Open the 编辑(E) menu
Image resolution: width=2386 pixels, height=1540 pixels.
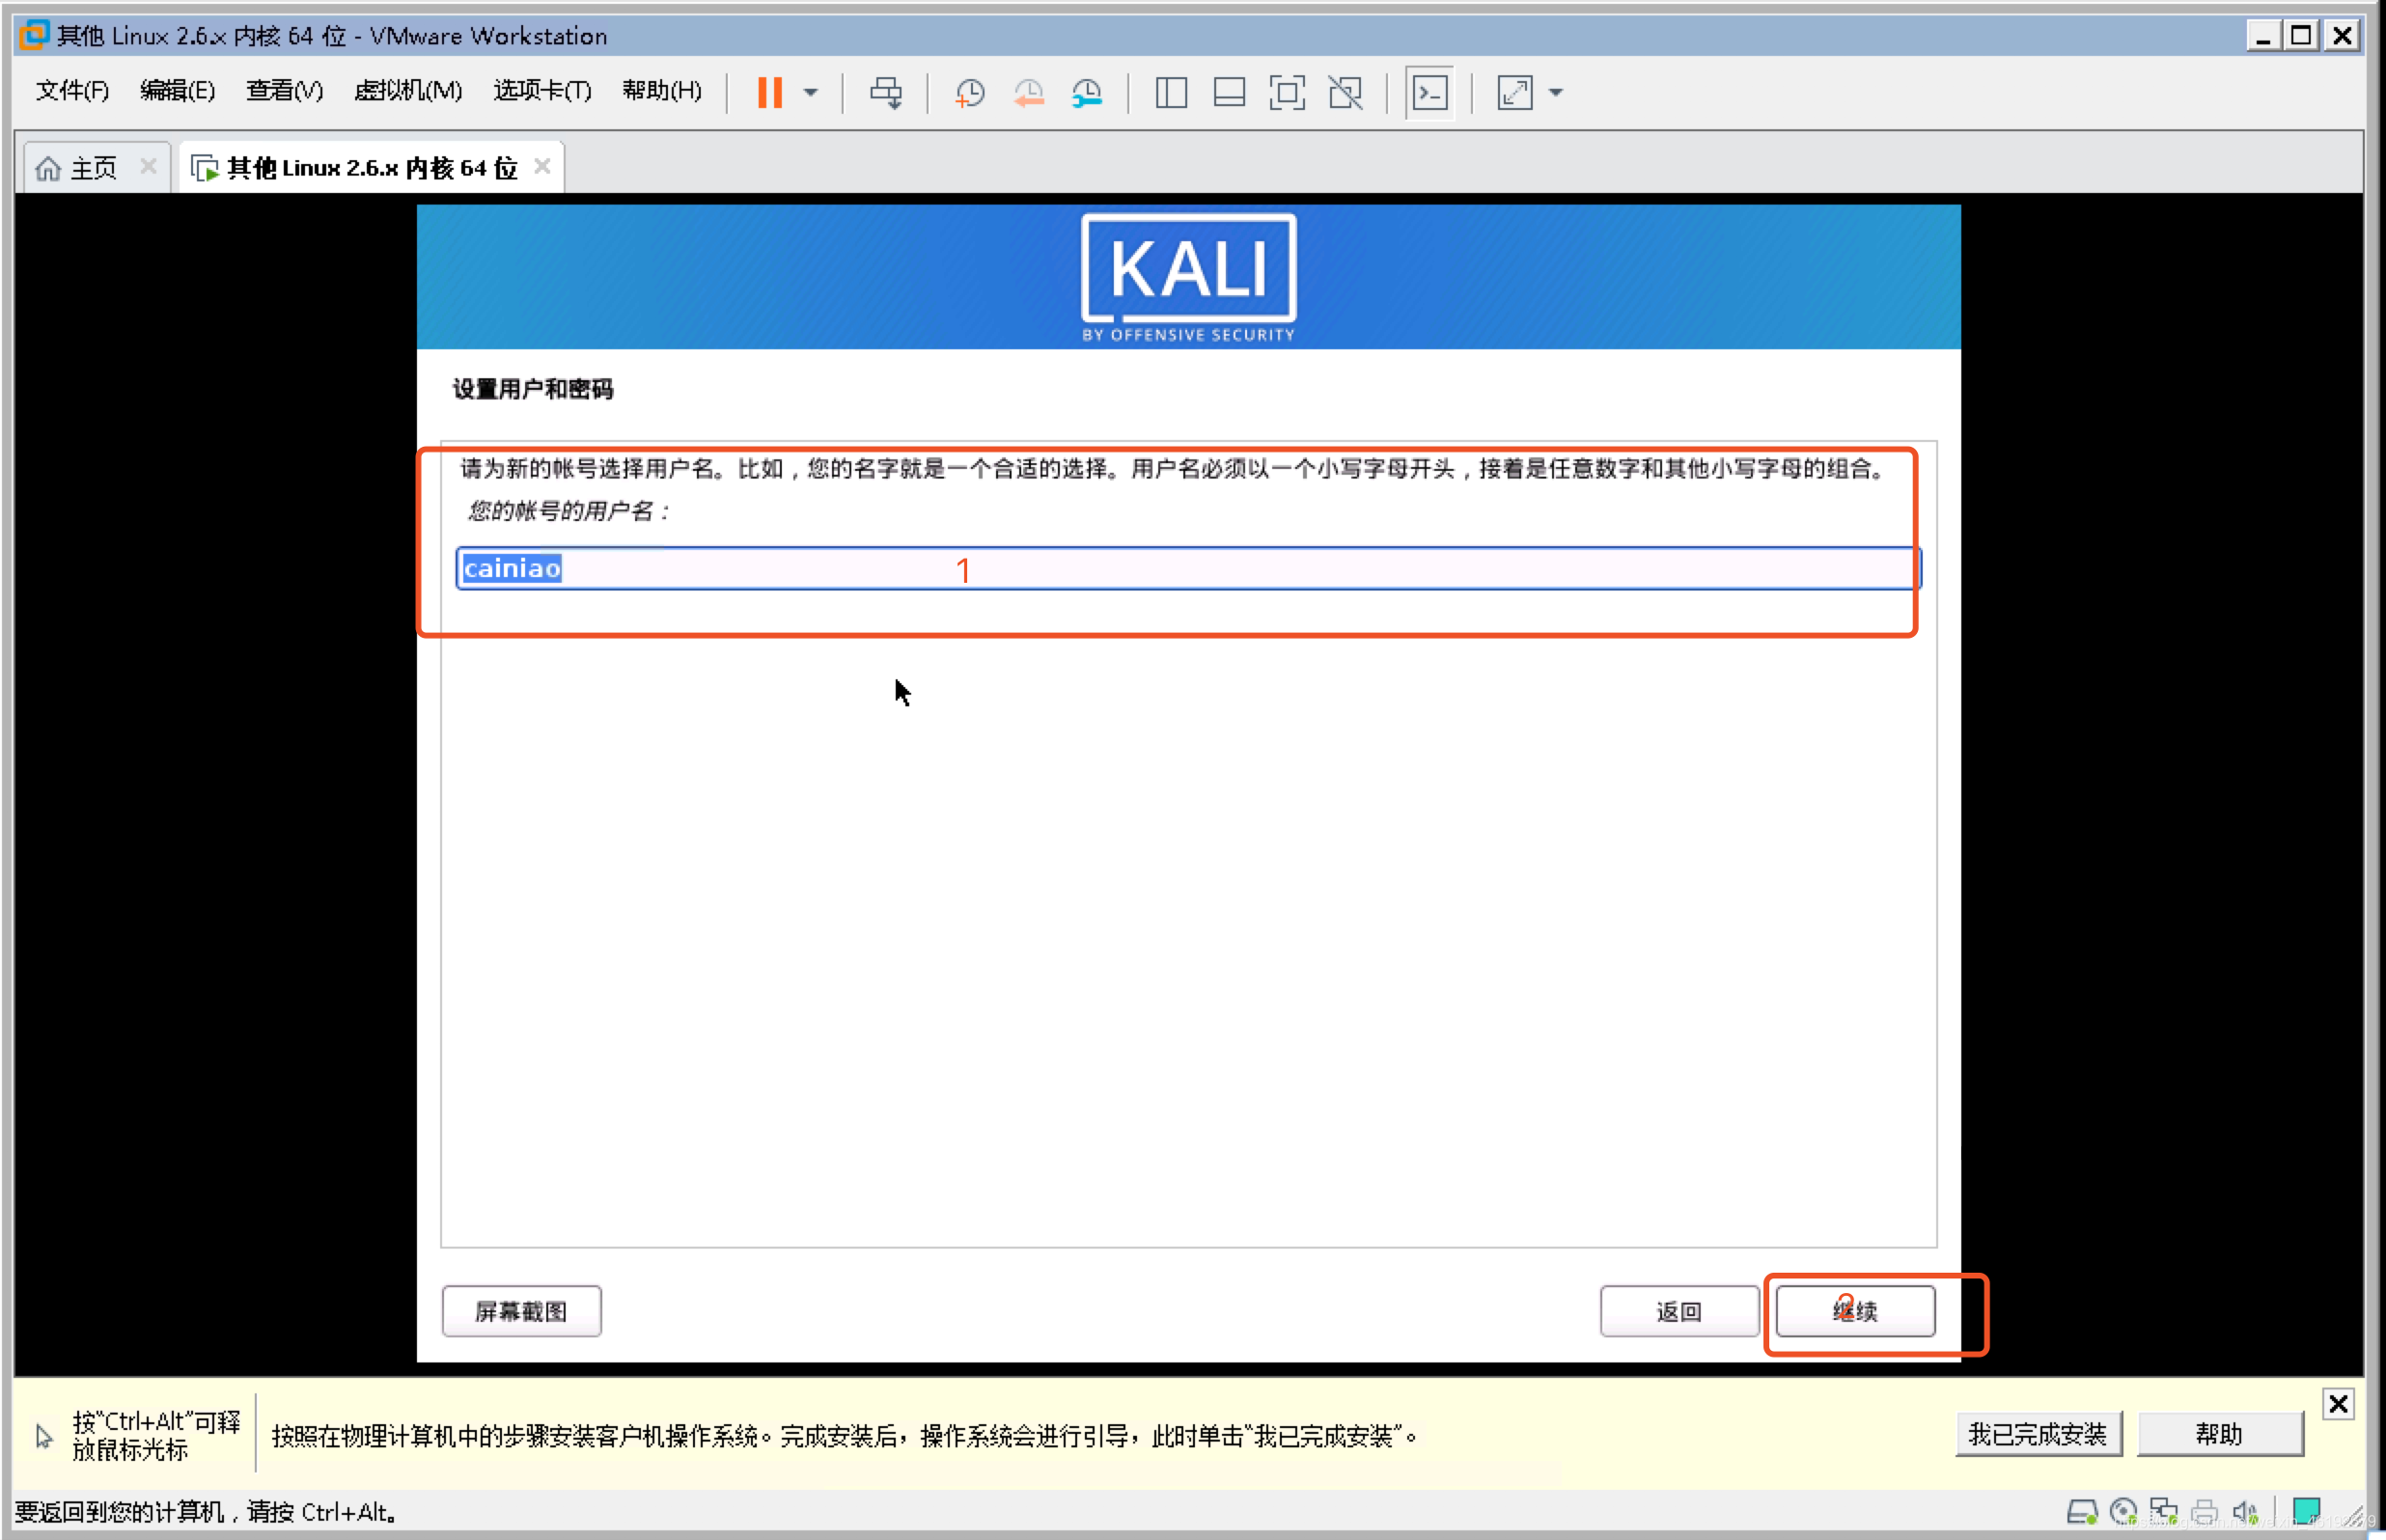(177, 91)
